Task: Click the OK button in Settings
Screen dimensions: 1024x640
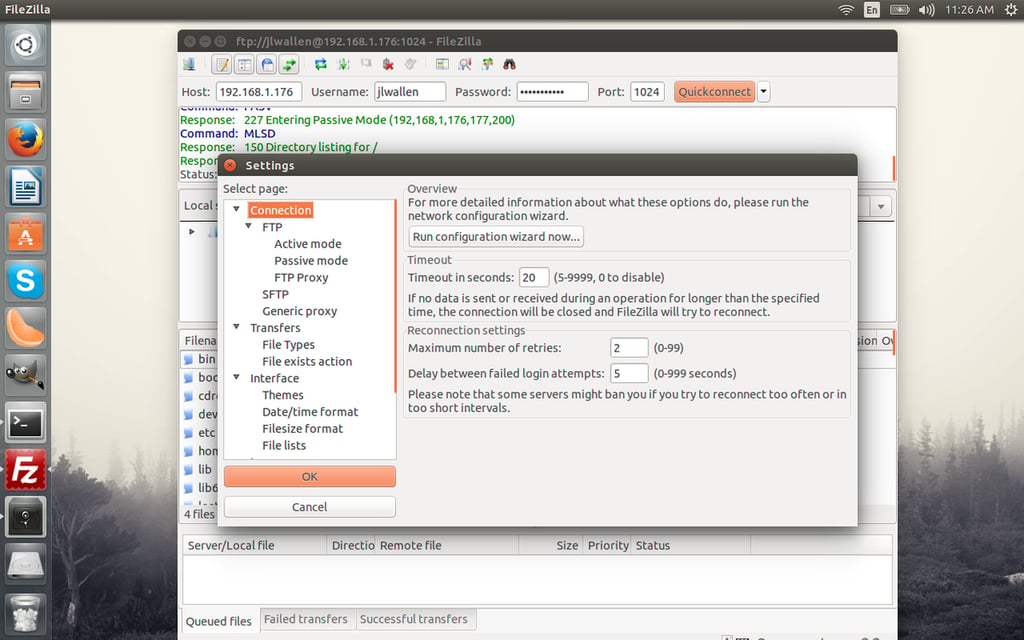Action: (310, 477)
